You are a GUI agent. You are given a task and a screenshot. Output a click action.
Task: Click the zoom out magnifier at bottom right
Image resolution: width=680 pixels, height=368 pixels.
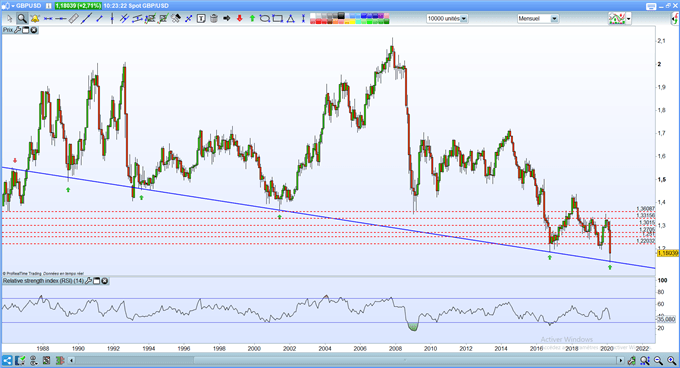click(x=658, y=360)
